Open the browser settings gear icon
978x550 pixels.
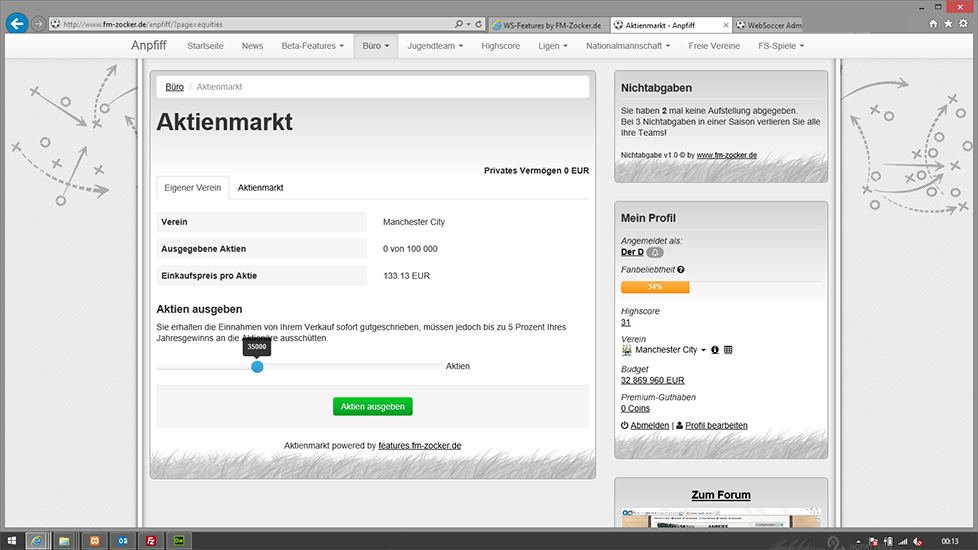coord(963,23)
